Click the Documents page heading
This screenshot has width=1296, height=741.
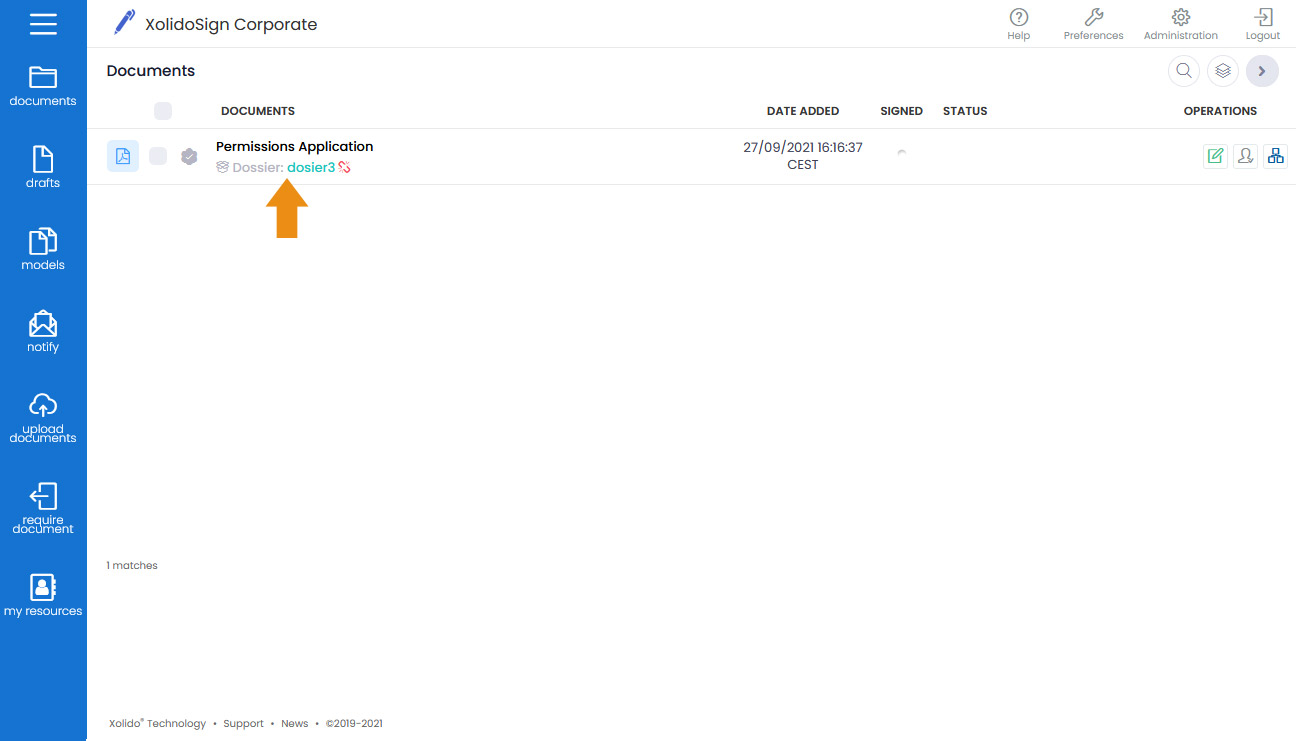151,71
